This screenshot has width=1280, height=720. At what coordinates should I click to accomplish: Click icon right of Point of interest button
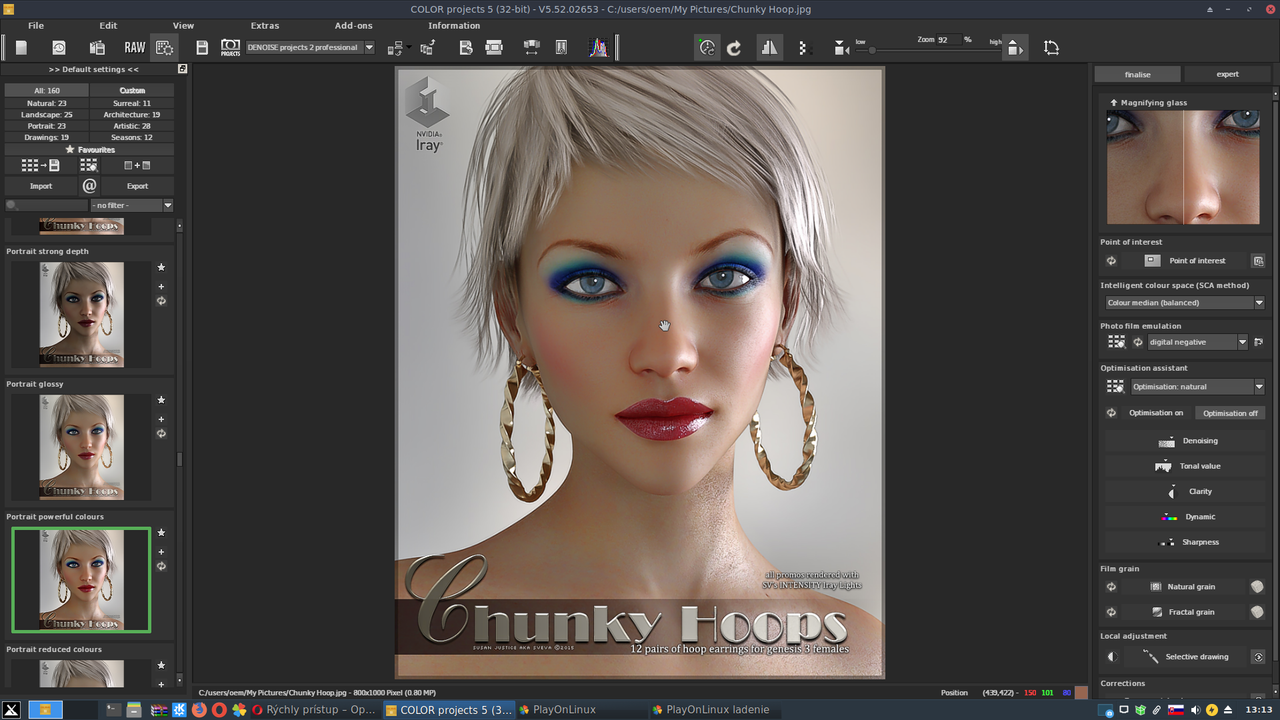[x=1258, y=260]
